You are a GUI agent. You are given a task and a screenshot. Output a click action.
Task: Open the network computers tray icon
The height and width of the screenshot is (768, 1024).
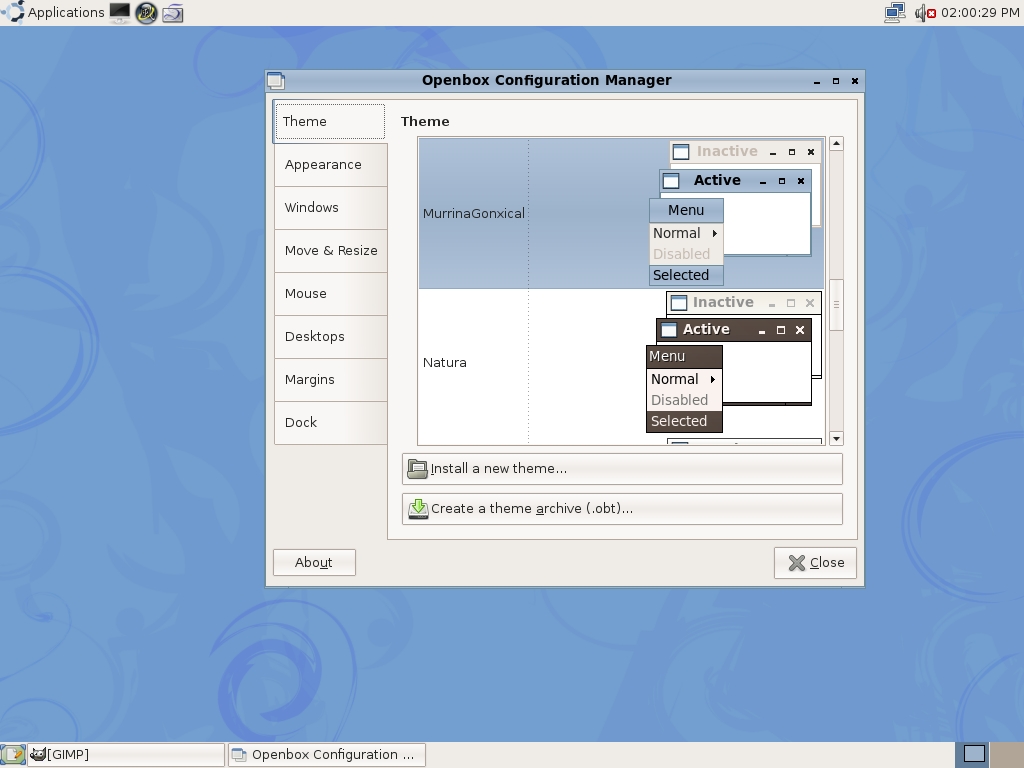[895, 12]
